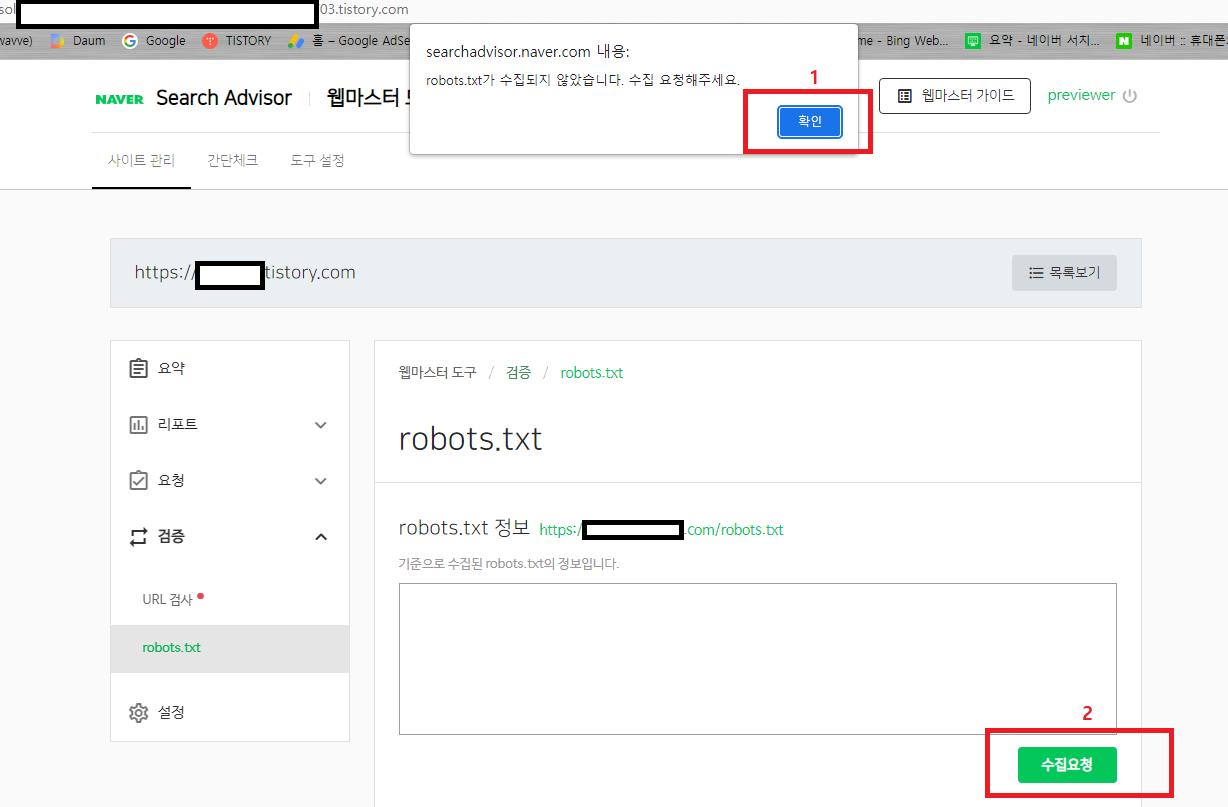
Task: Switch to the 도구 설정 tab
Action: [317, 160]
